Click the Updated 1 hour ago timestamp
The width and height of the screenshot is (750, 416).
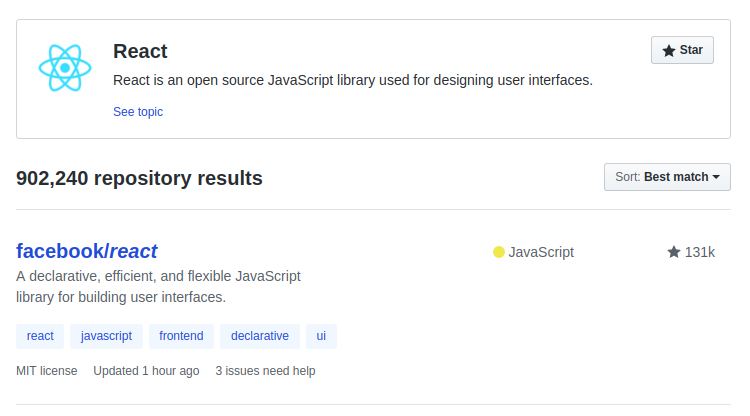coord(146,371)
